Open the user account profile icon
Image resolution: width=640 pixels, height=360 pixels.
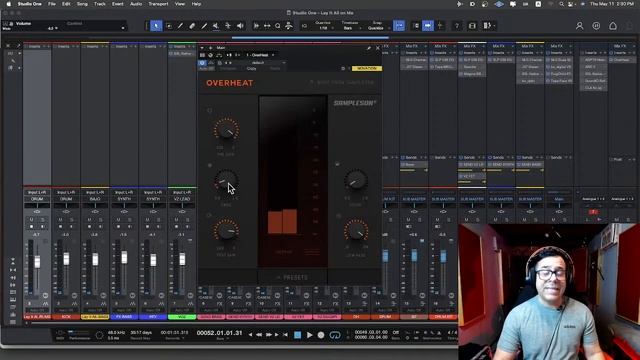tap(579, 26)
